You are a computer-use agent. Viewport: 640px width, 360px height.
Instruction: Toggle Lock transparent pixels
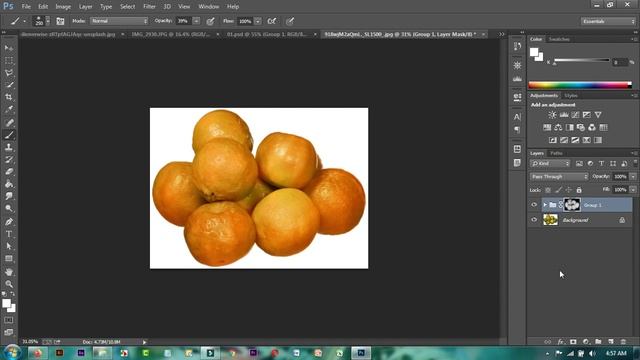[x=548, y=190]
